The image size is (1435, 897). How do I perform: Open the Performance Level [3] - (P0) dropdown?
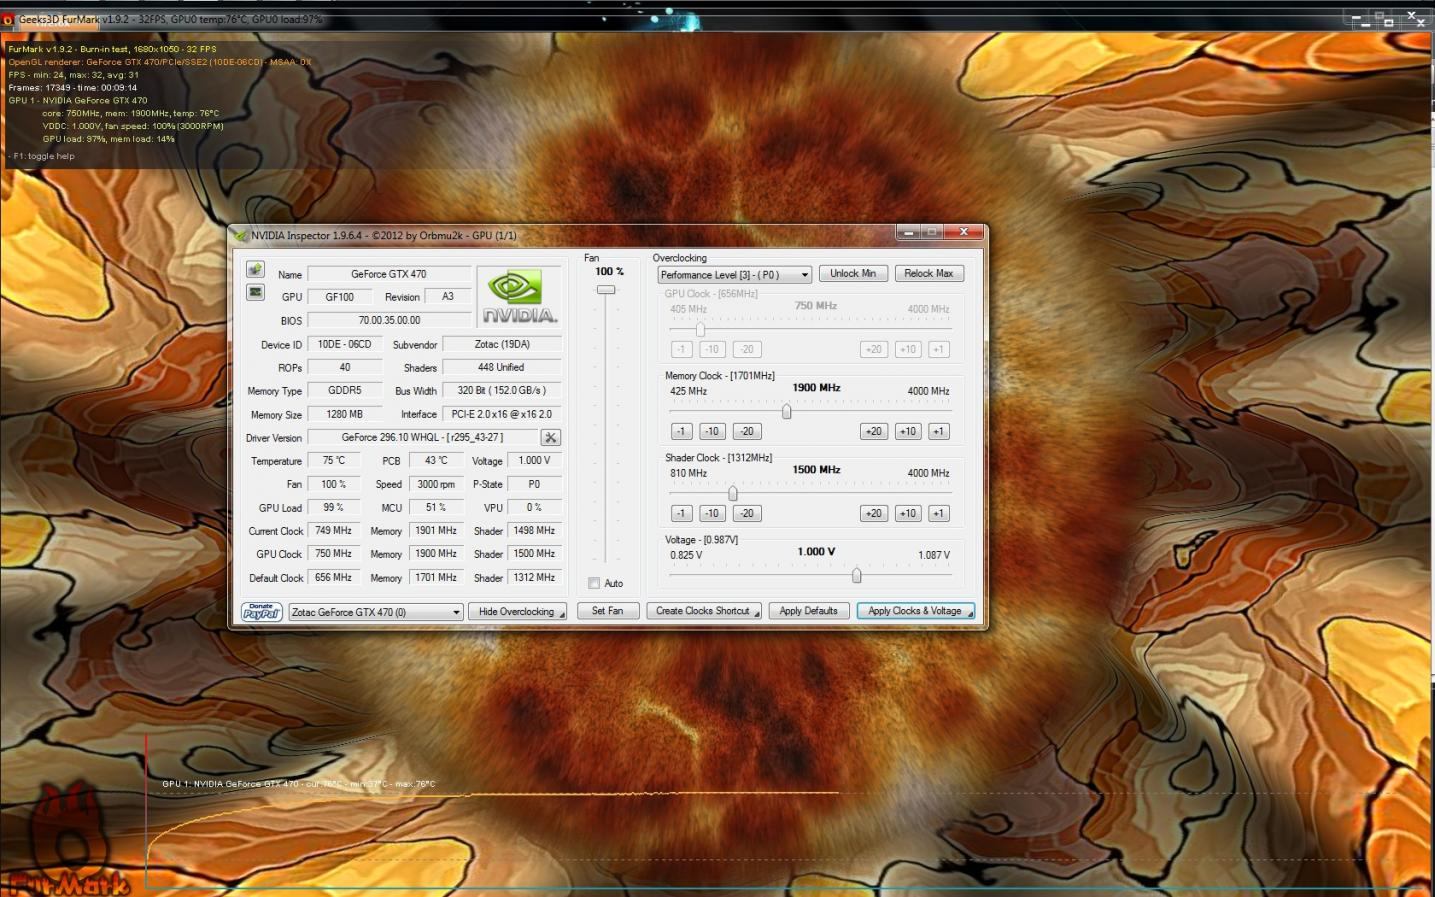click(734, 275)
